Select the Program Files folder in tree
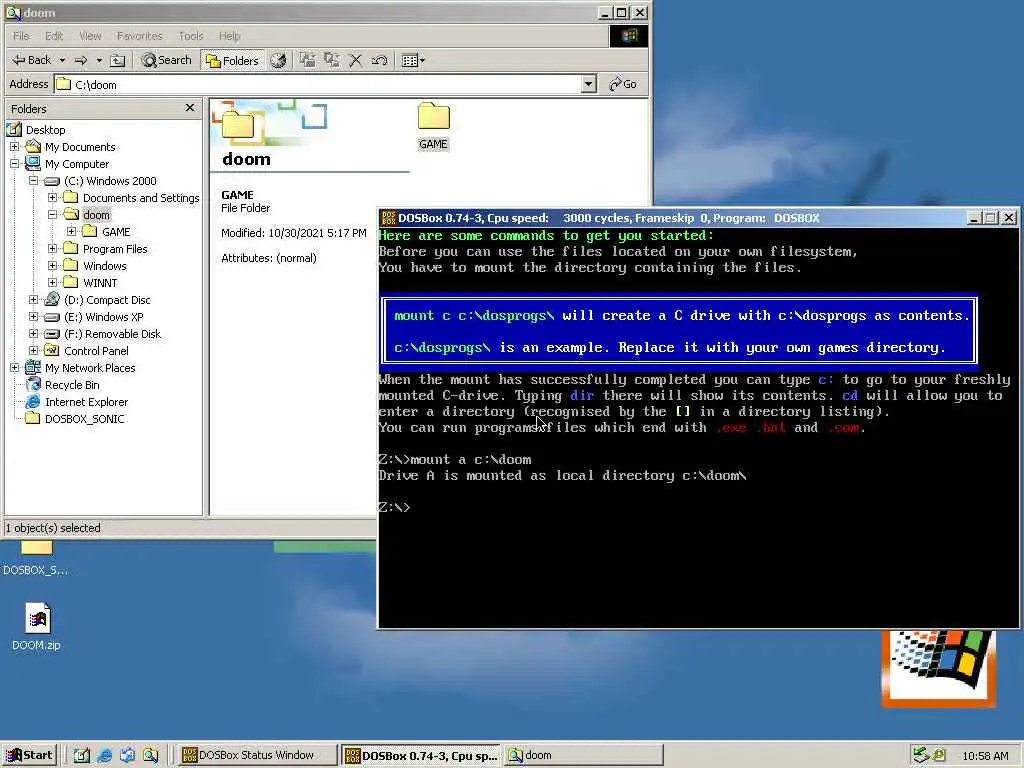Viewport: 1024px width, 768px height. pos(115,249)
